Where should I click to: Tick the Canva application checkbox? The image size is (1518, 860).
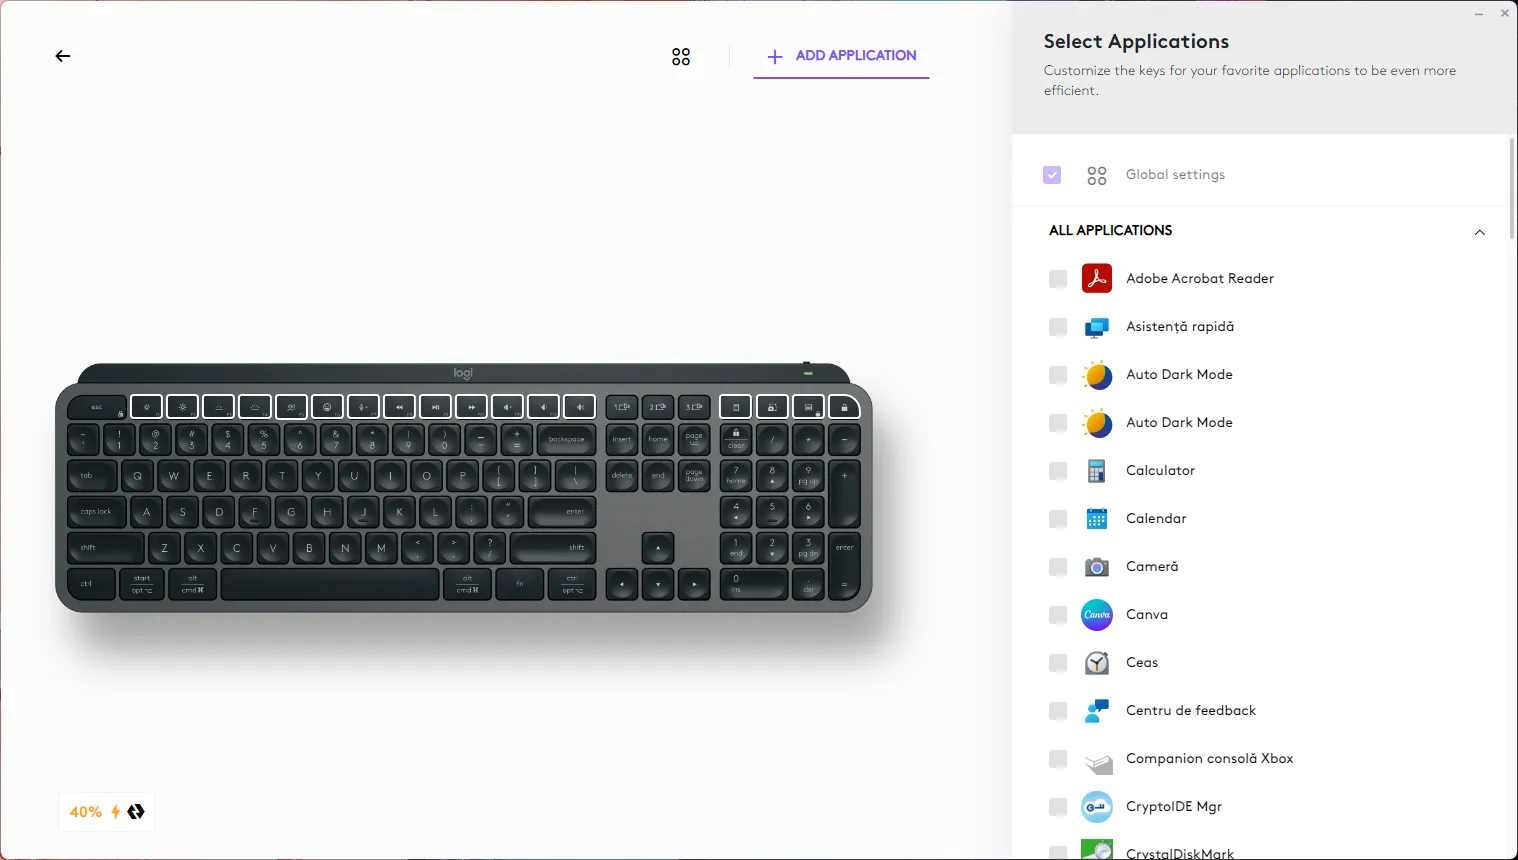click(x=1058, y=615)
